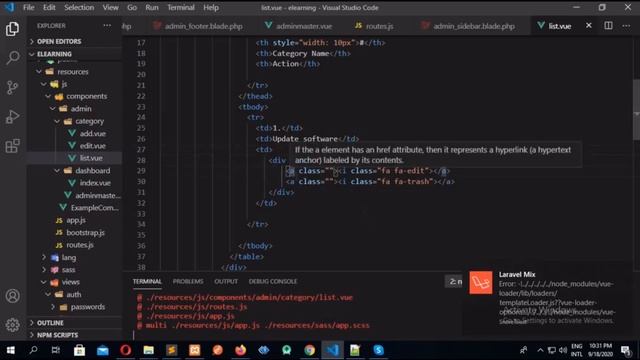Click the editor vertical scrollbar
The image size is (640, 360).
[x=636, y=110]
